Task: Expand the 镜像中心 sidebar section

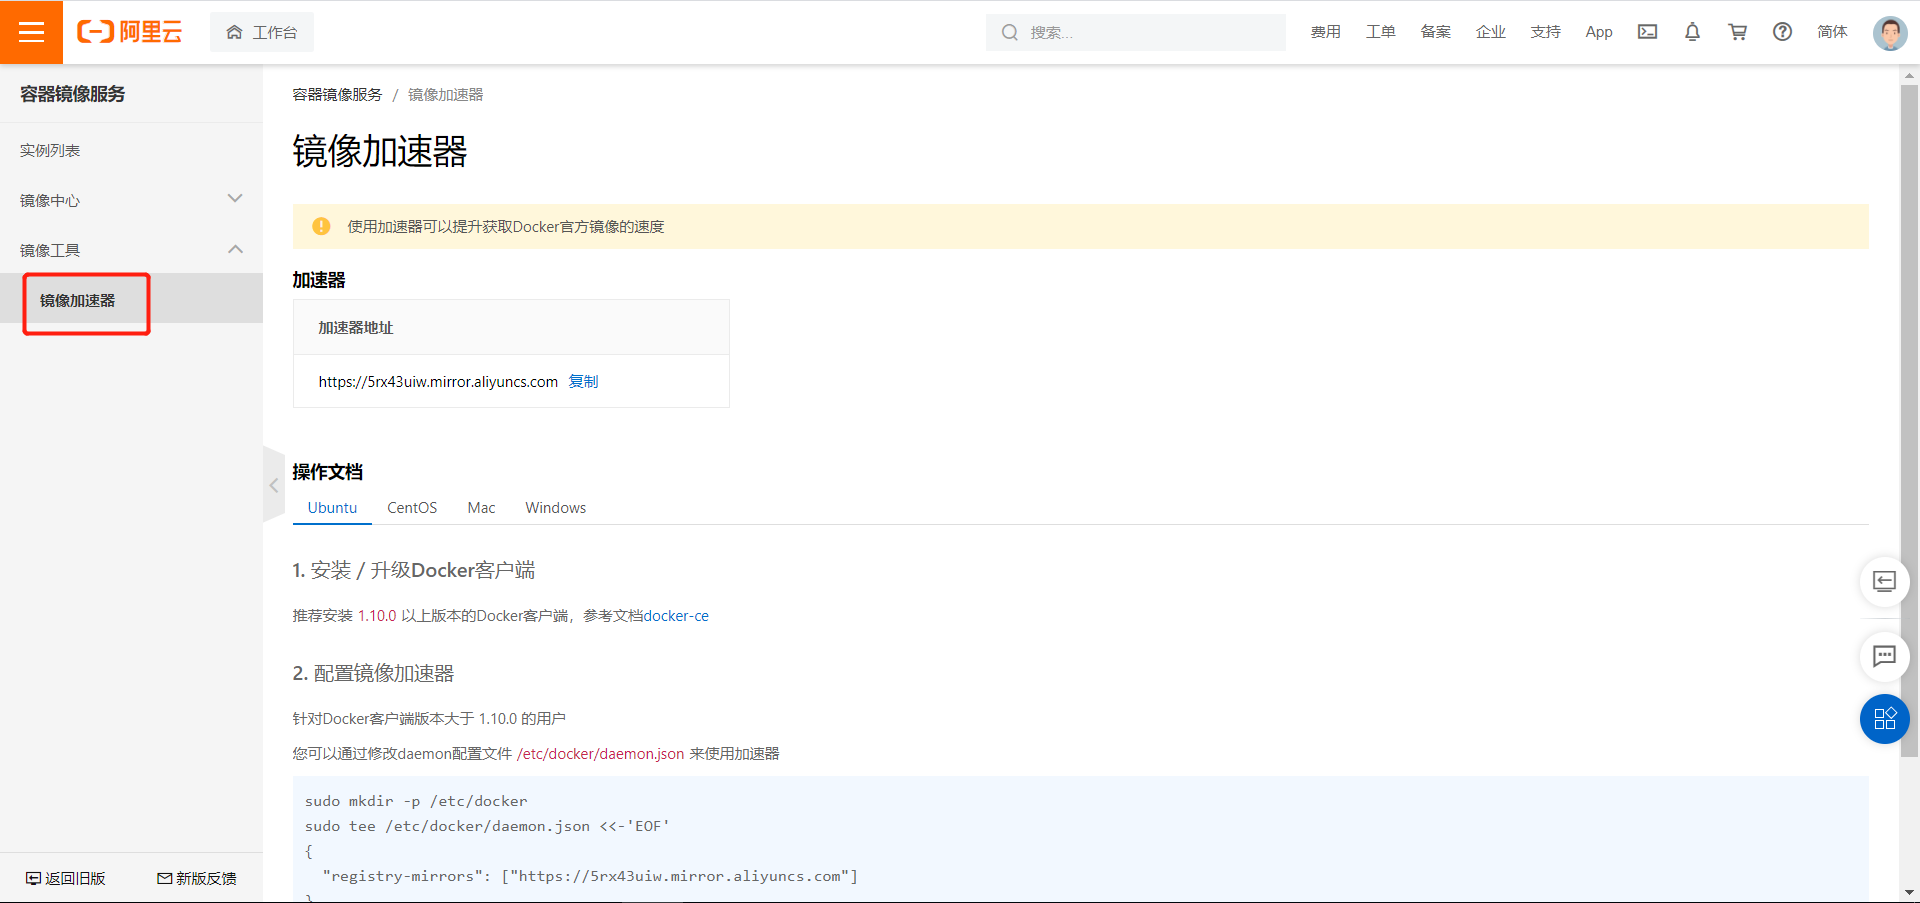Action: (235, 199)
